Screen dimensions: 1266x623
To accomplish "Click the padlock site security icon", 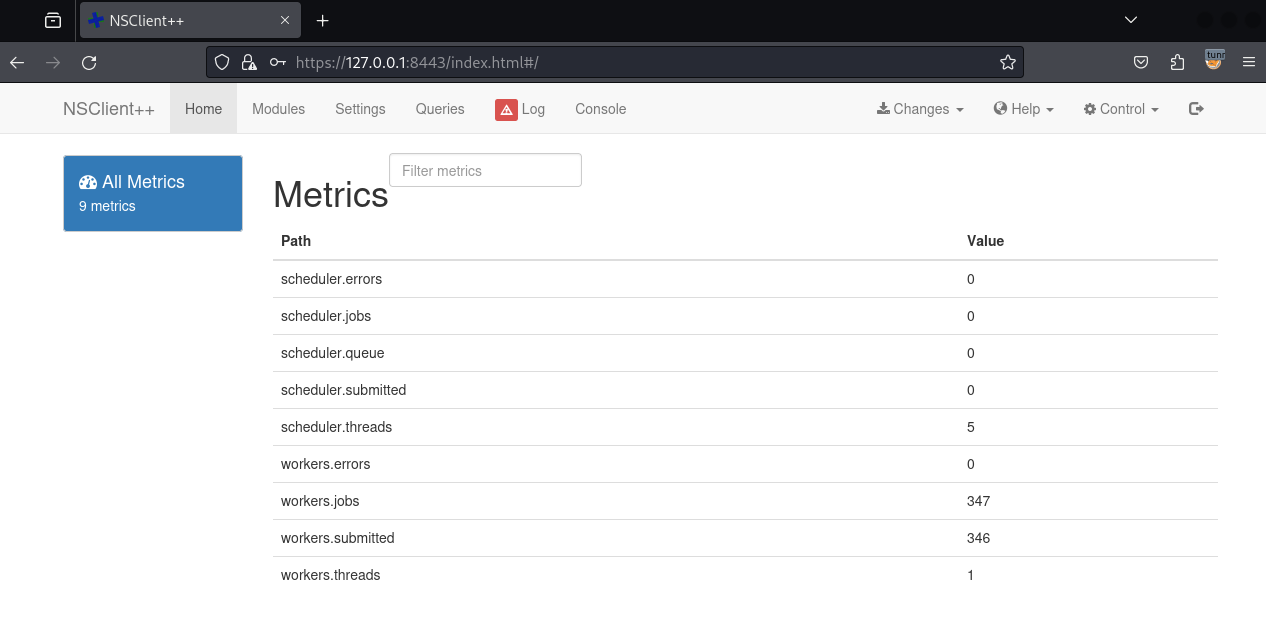I will click(249, 63).
